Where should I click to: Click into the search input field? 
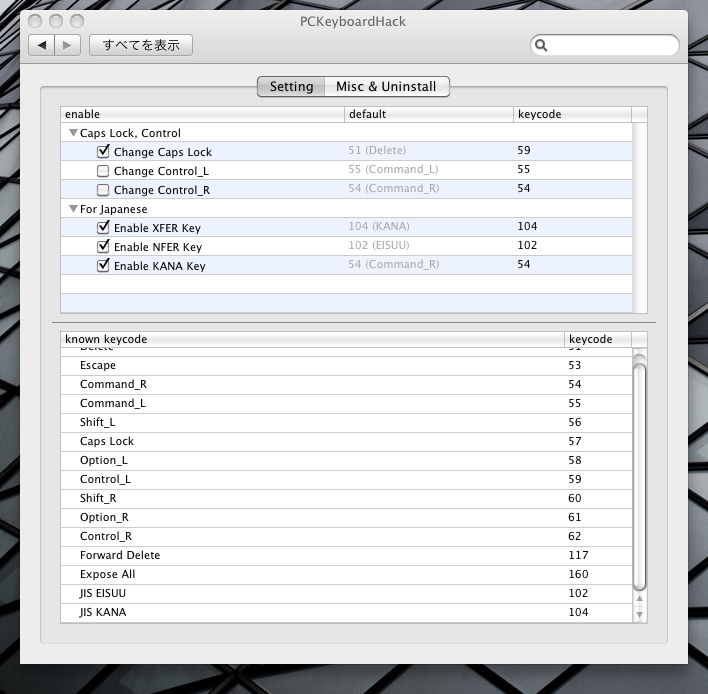click(610, 45)
